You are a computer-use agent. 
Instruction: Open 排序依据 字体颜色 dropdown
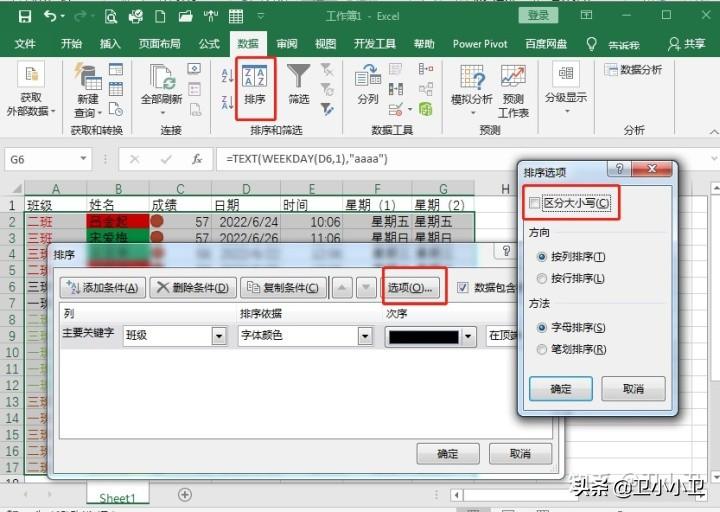[365, 336]
